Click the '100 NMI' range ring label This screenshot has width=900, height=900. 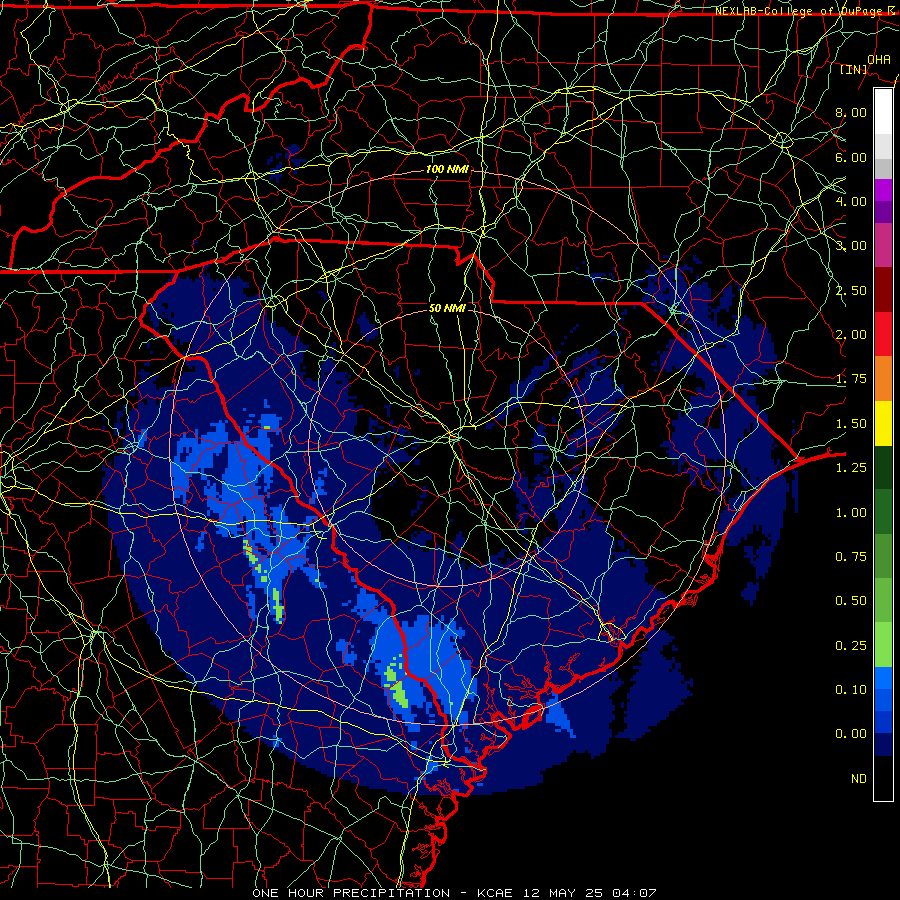[x=447, y=169]
